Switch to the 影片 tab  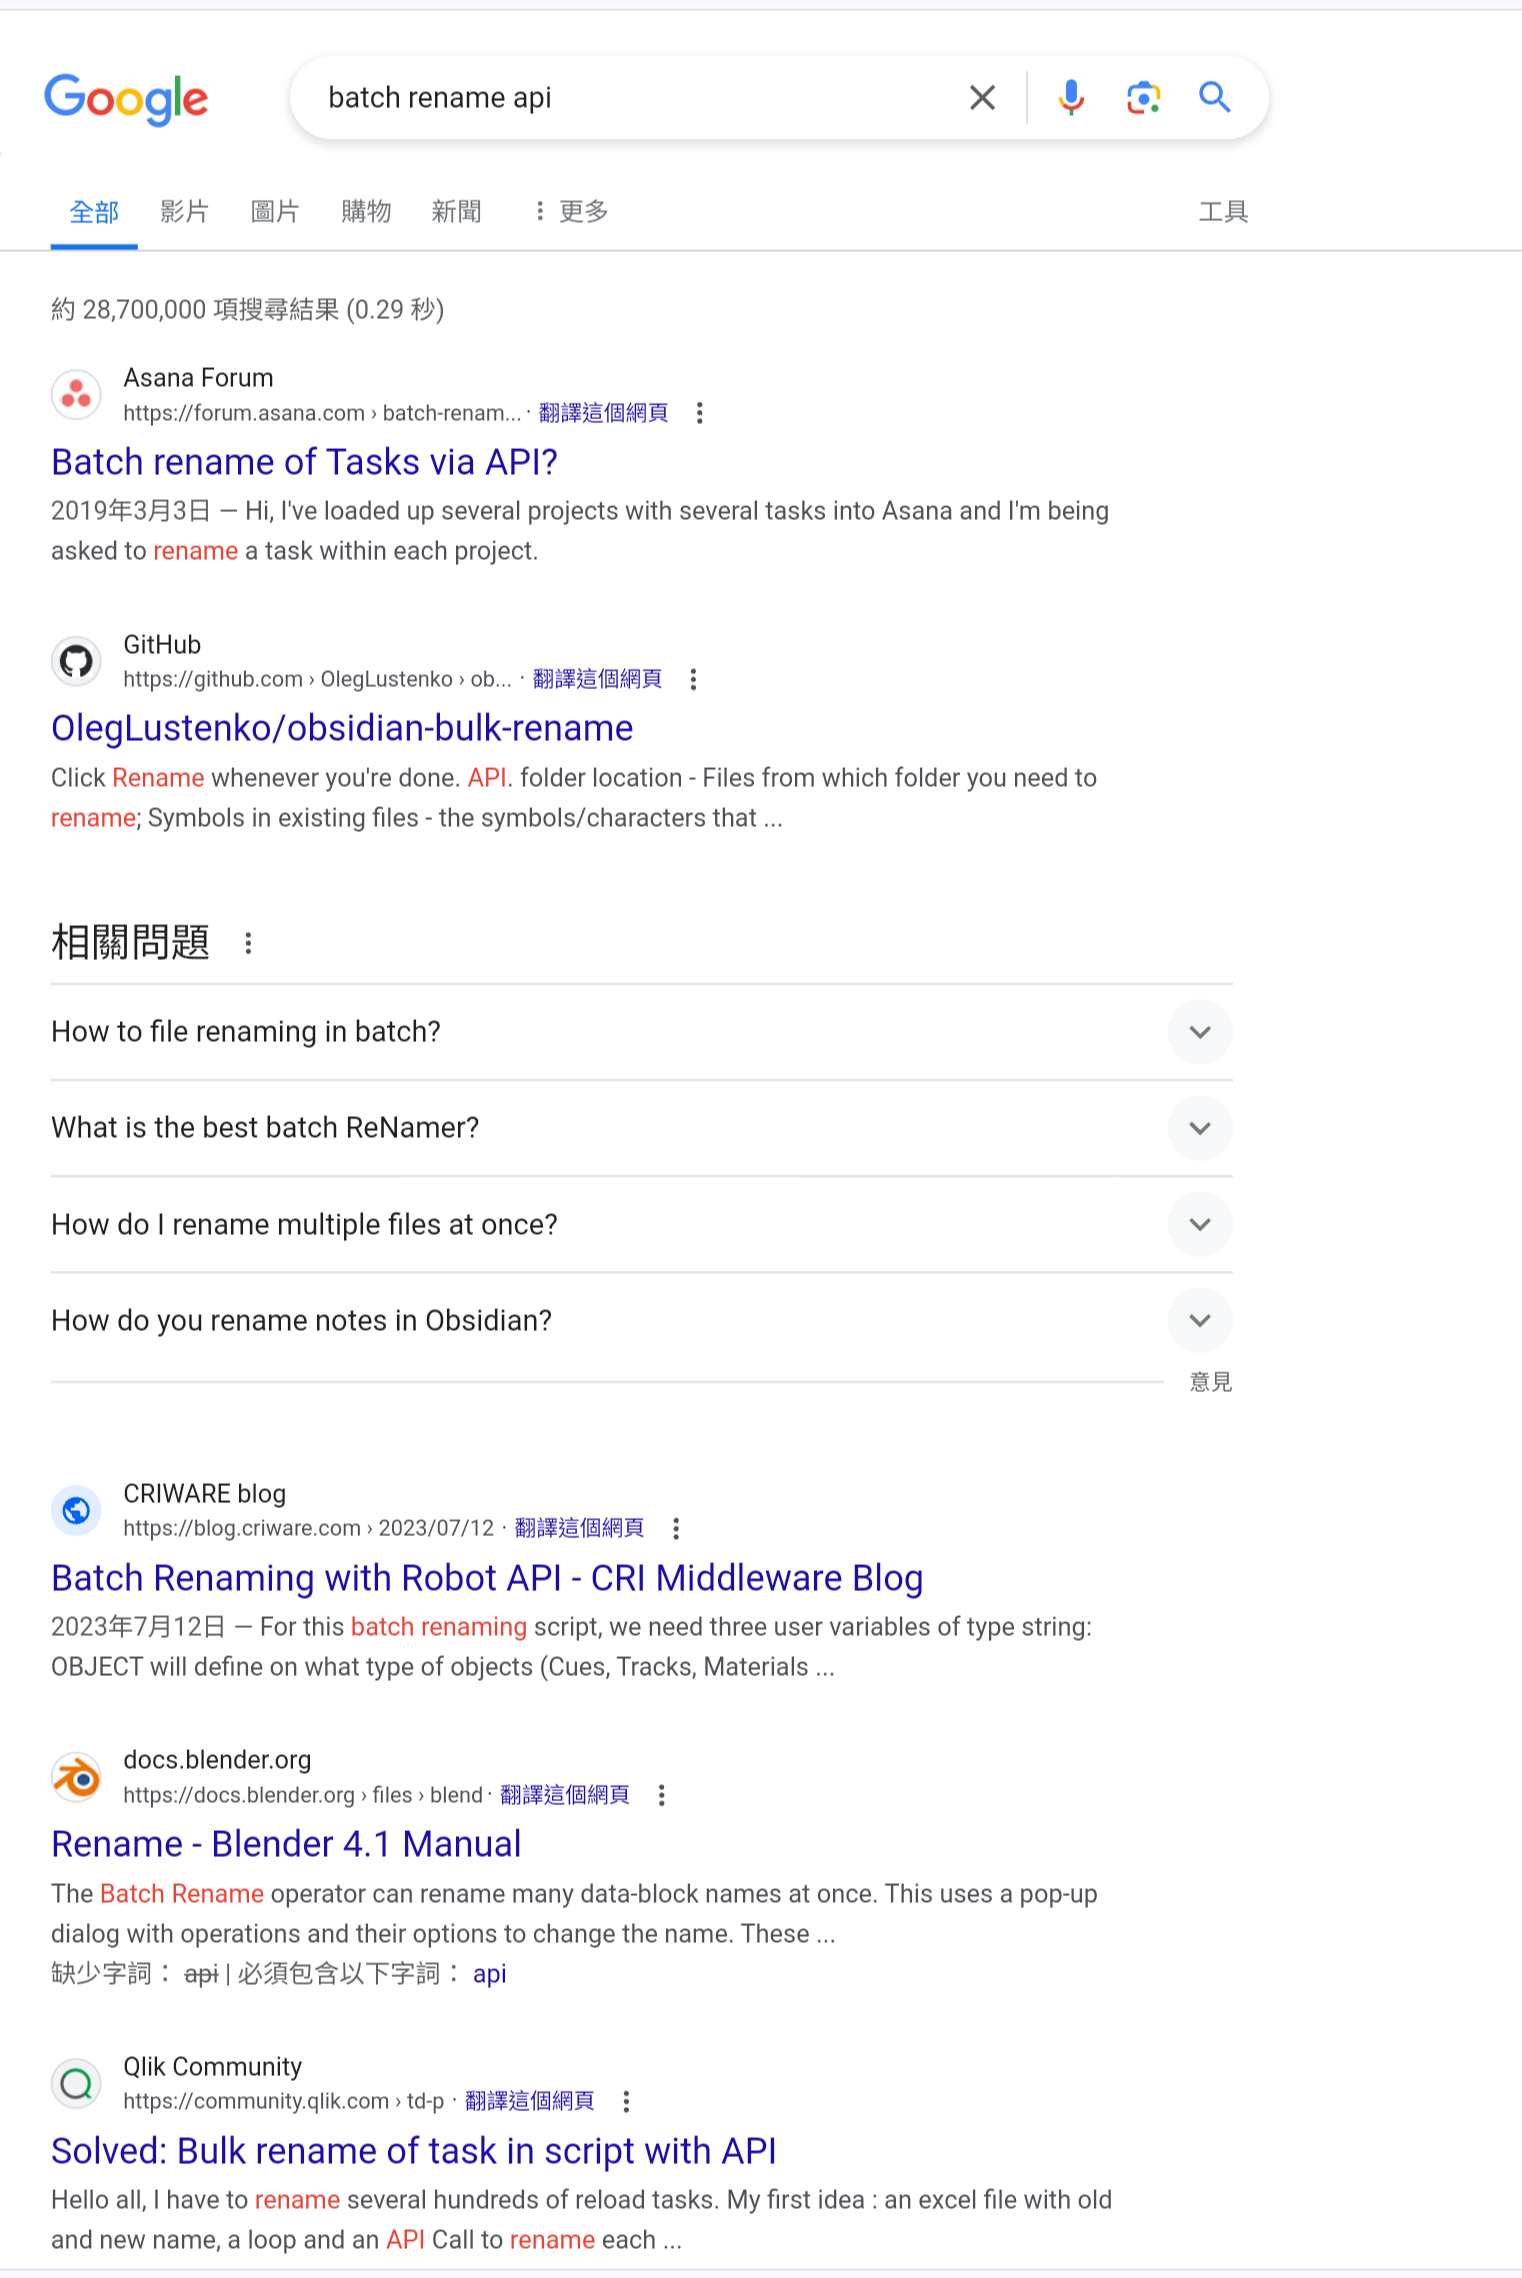tap(184, 212)
